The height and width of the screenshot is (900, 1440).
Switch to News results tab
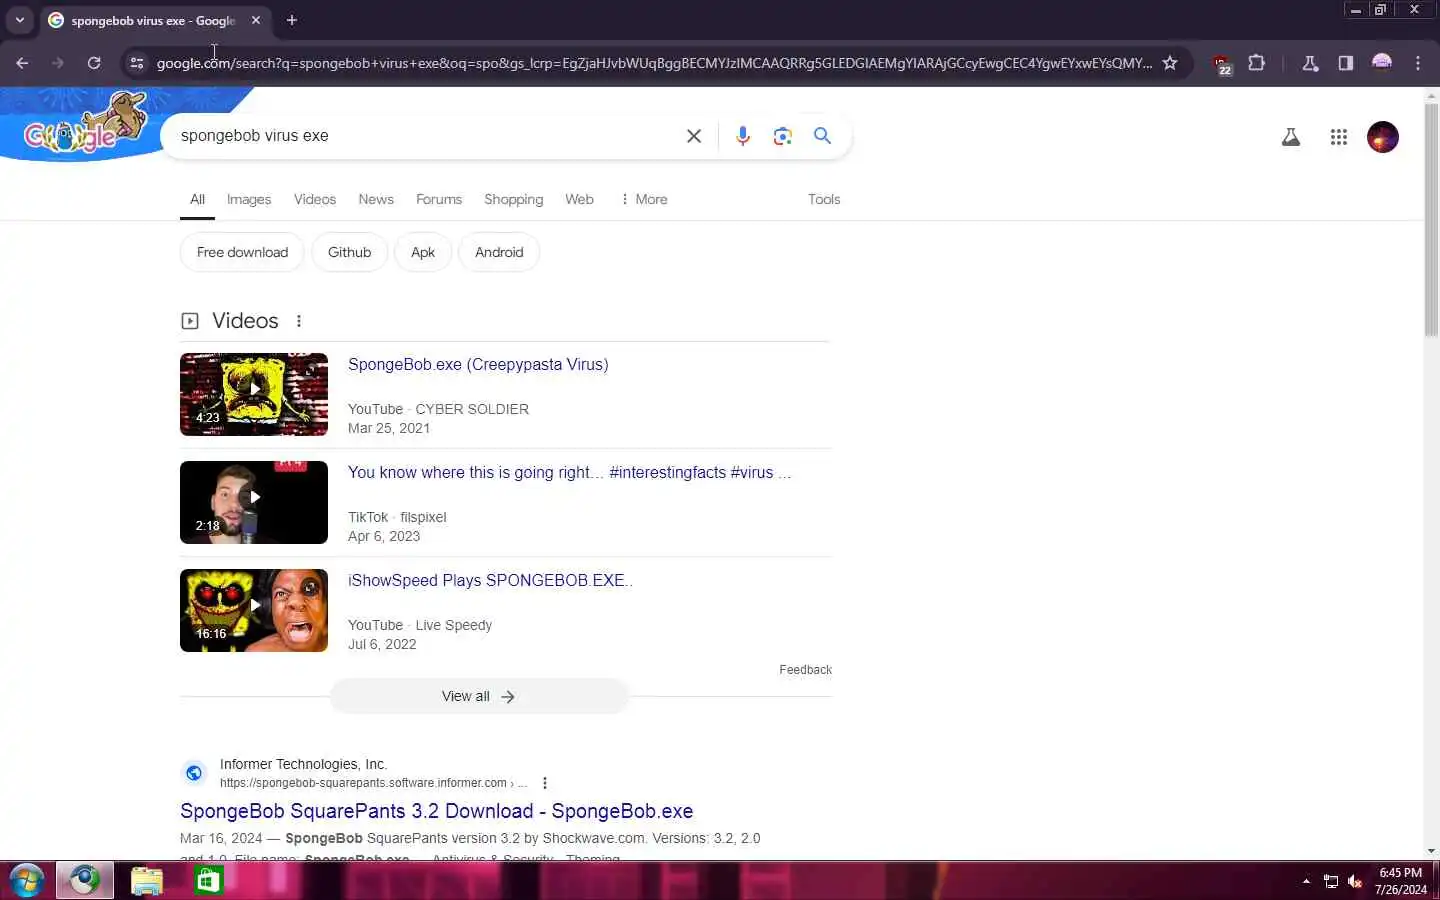point(376,199)
